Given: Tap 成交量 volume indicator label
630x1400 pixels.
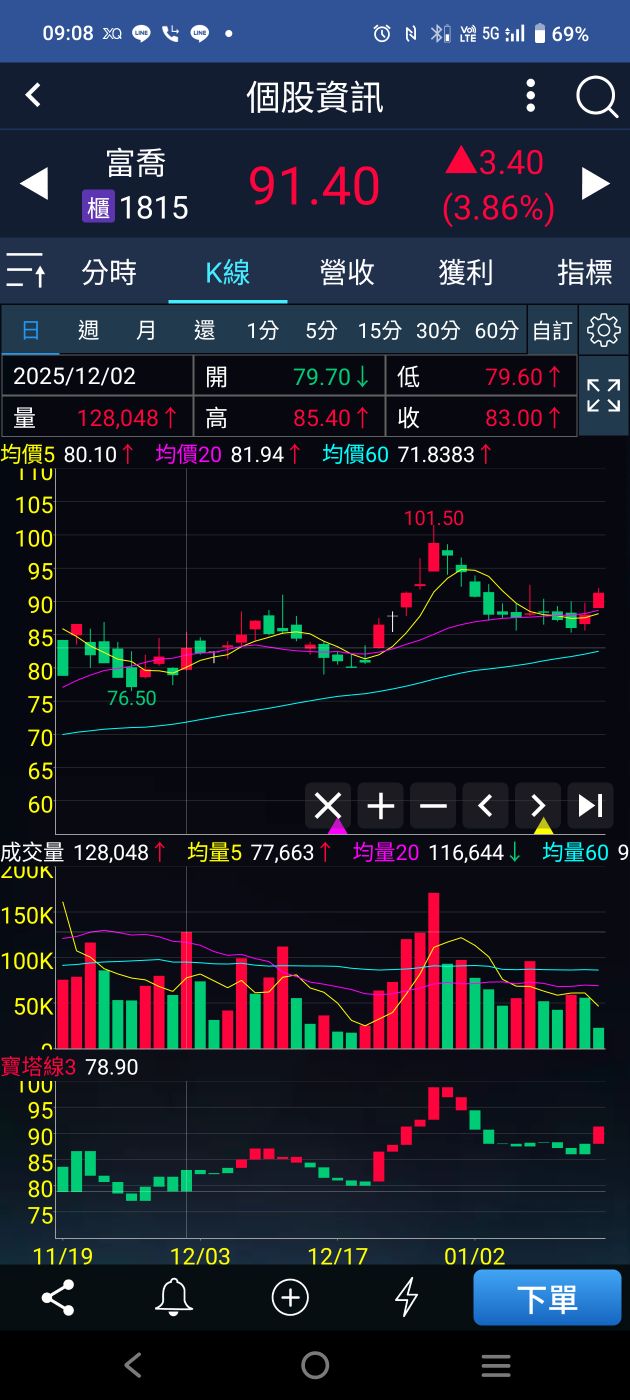Looking at the screenshot, I should 33,853.
